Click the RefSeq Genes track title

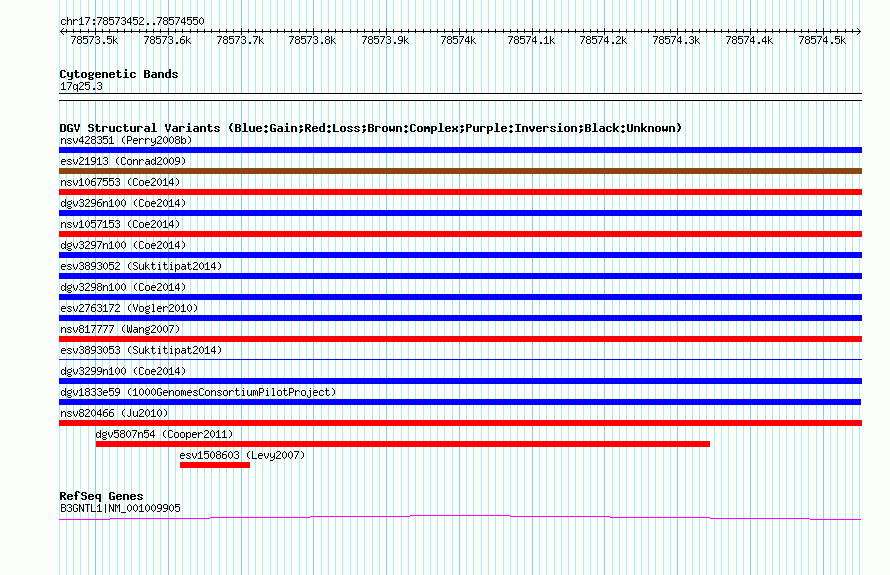point(101,496)
